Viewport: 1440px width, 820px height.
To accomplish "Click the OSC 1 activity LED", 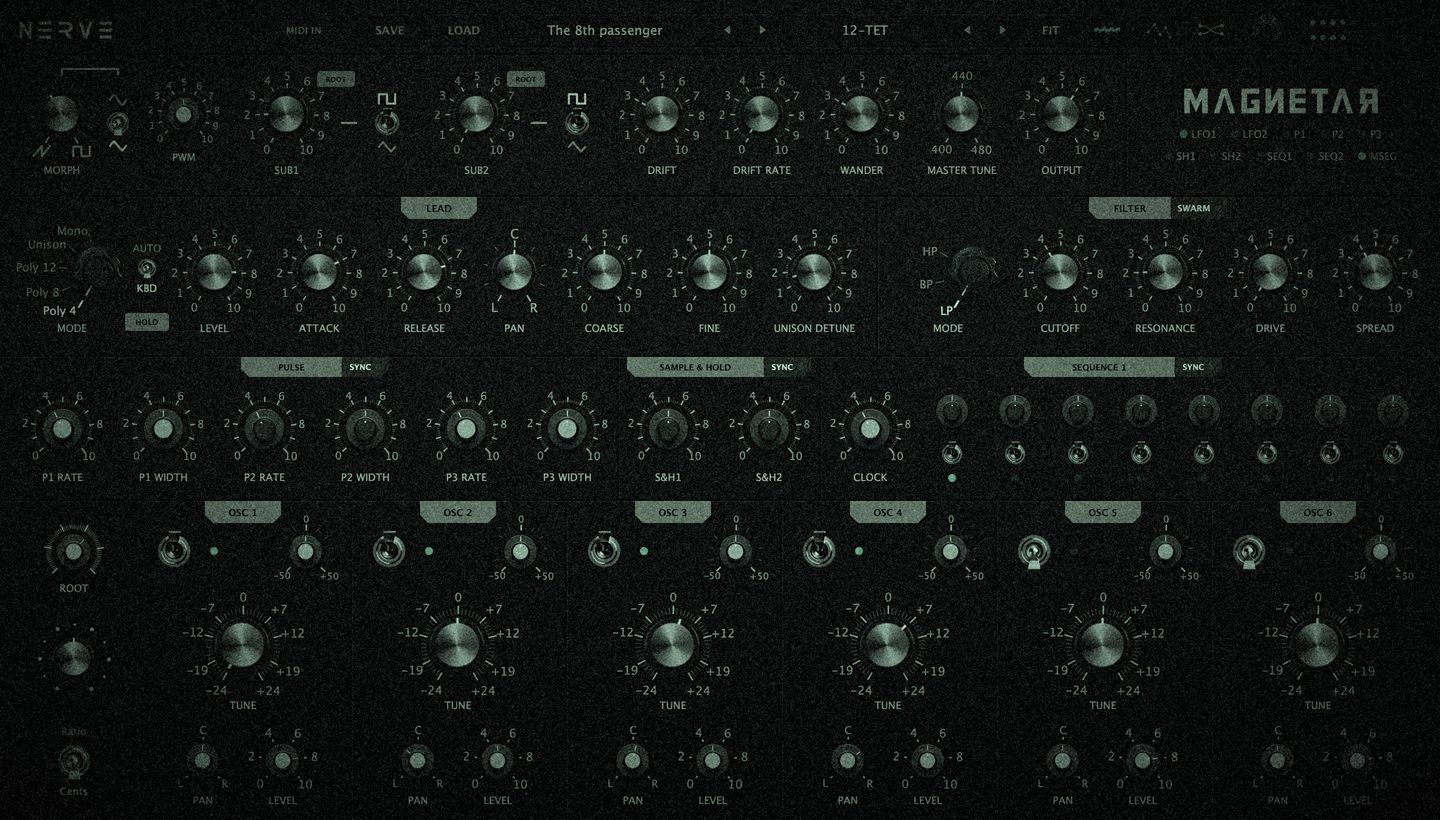I will tap(214, 551).
